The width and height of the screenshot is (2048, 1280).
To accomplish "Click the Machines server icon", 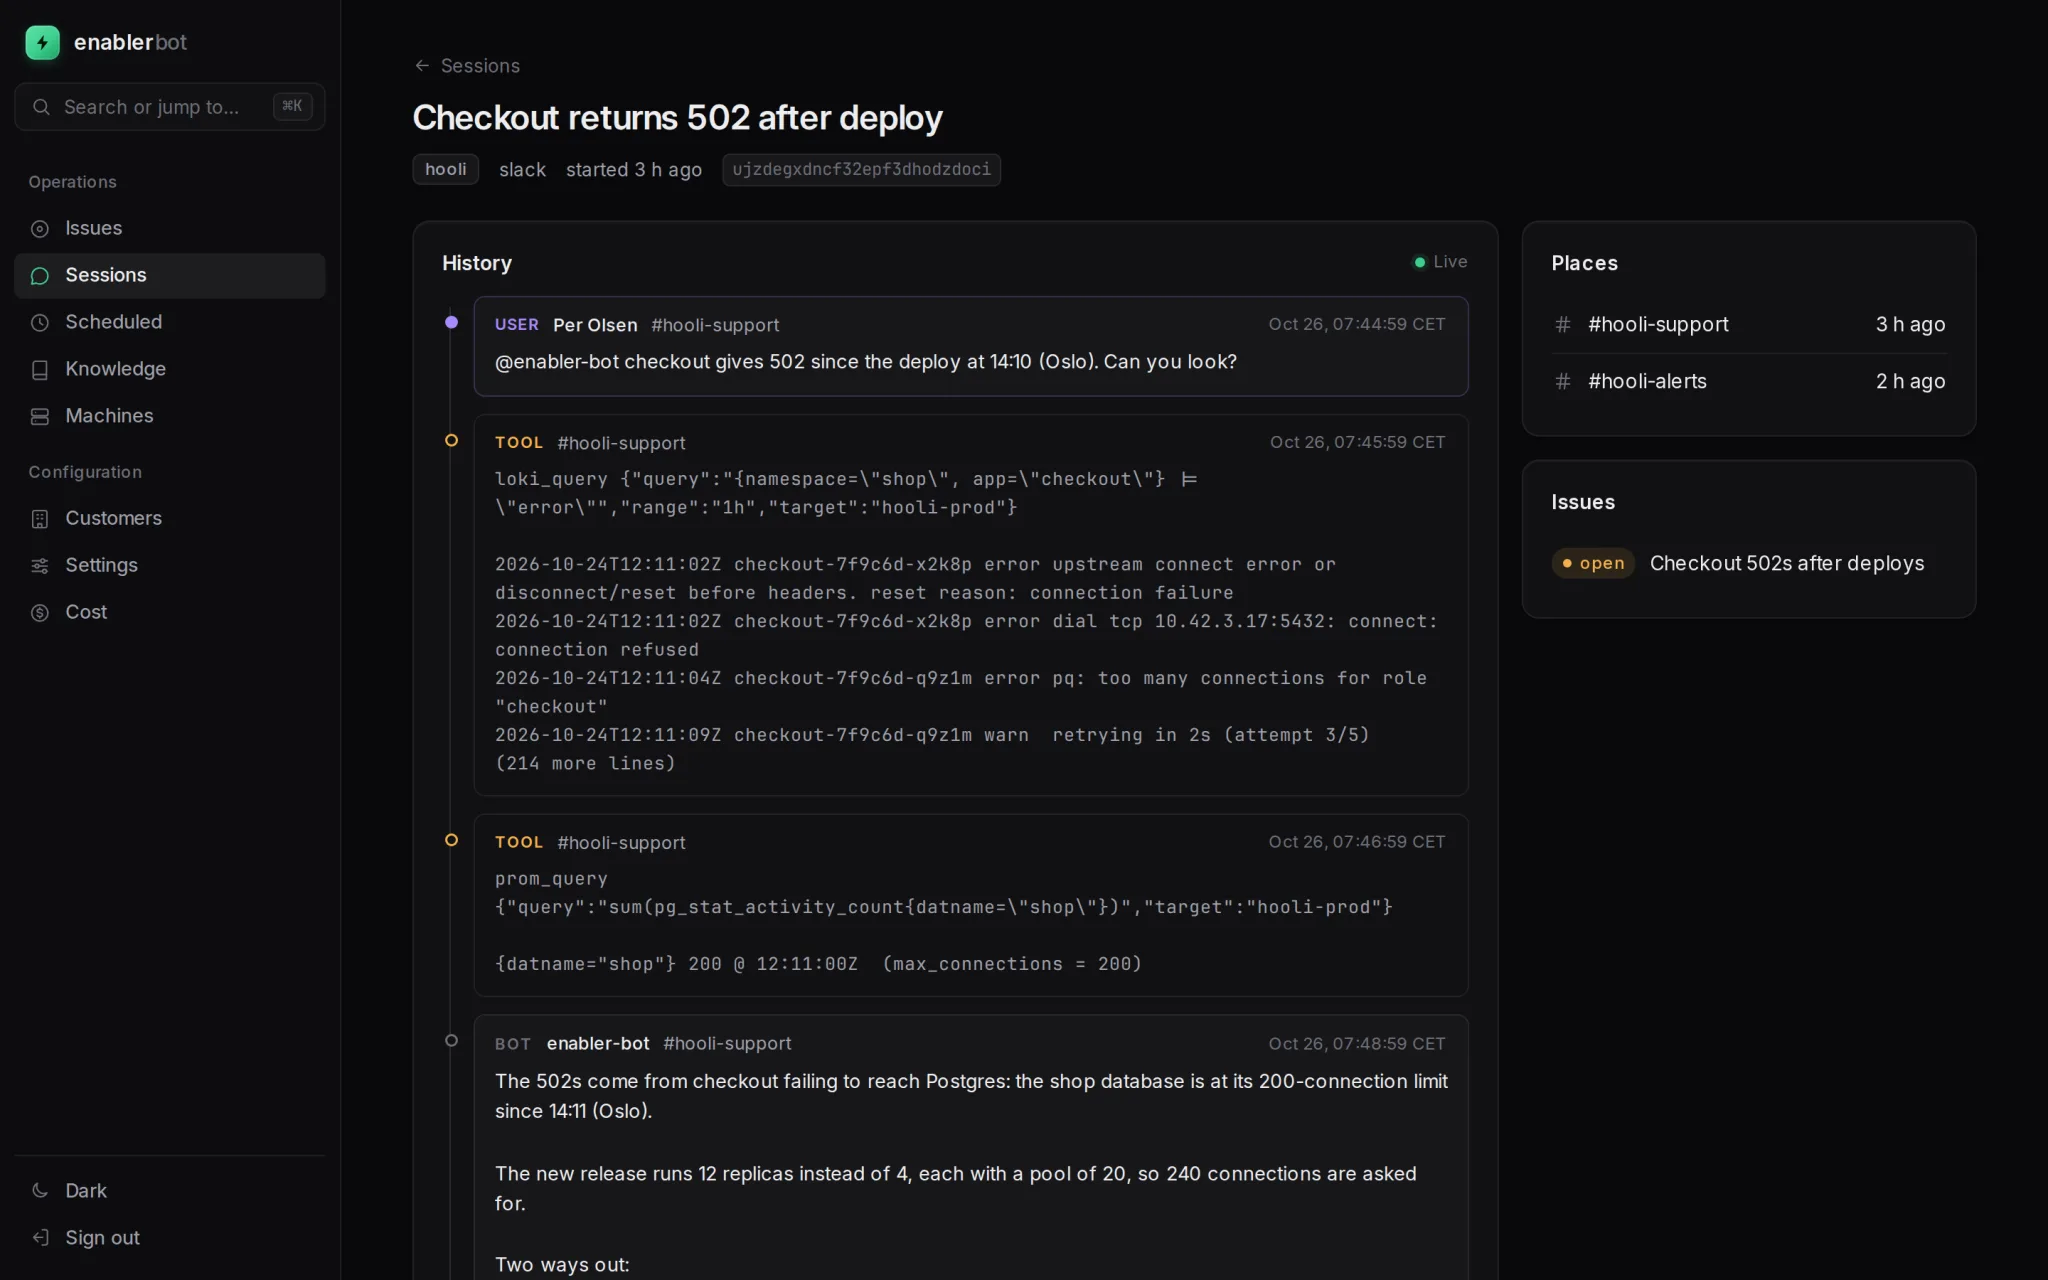I will [x=40, y=417].
